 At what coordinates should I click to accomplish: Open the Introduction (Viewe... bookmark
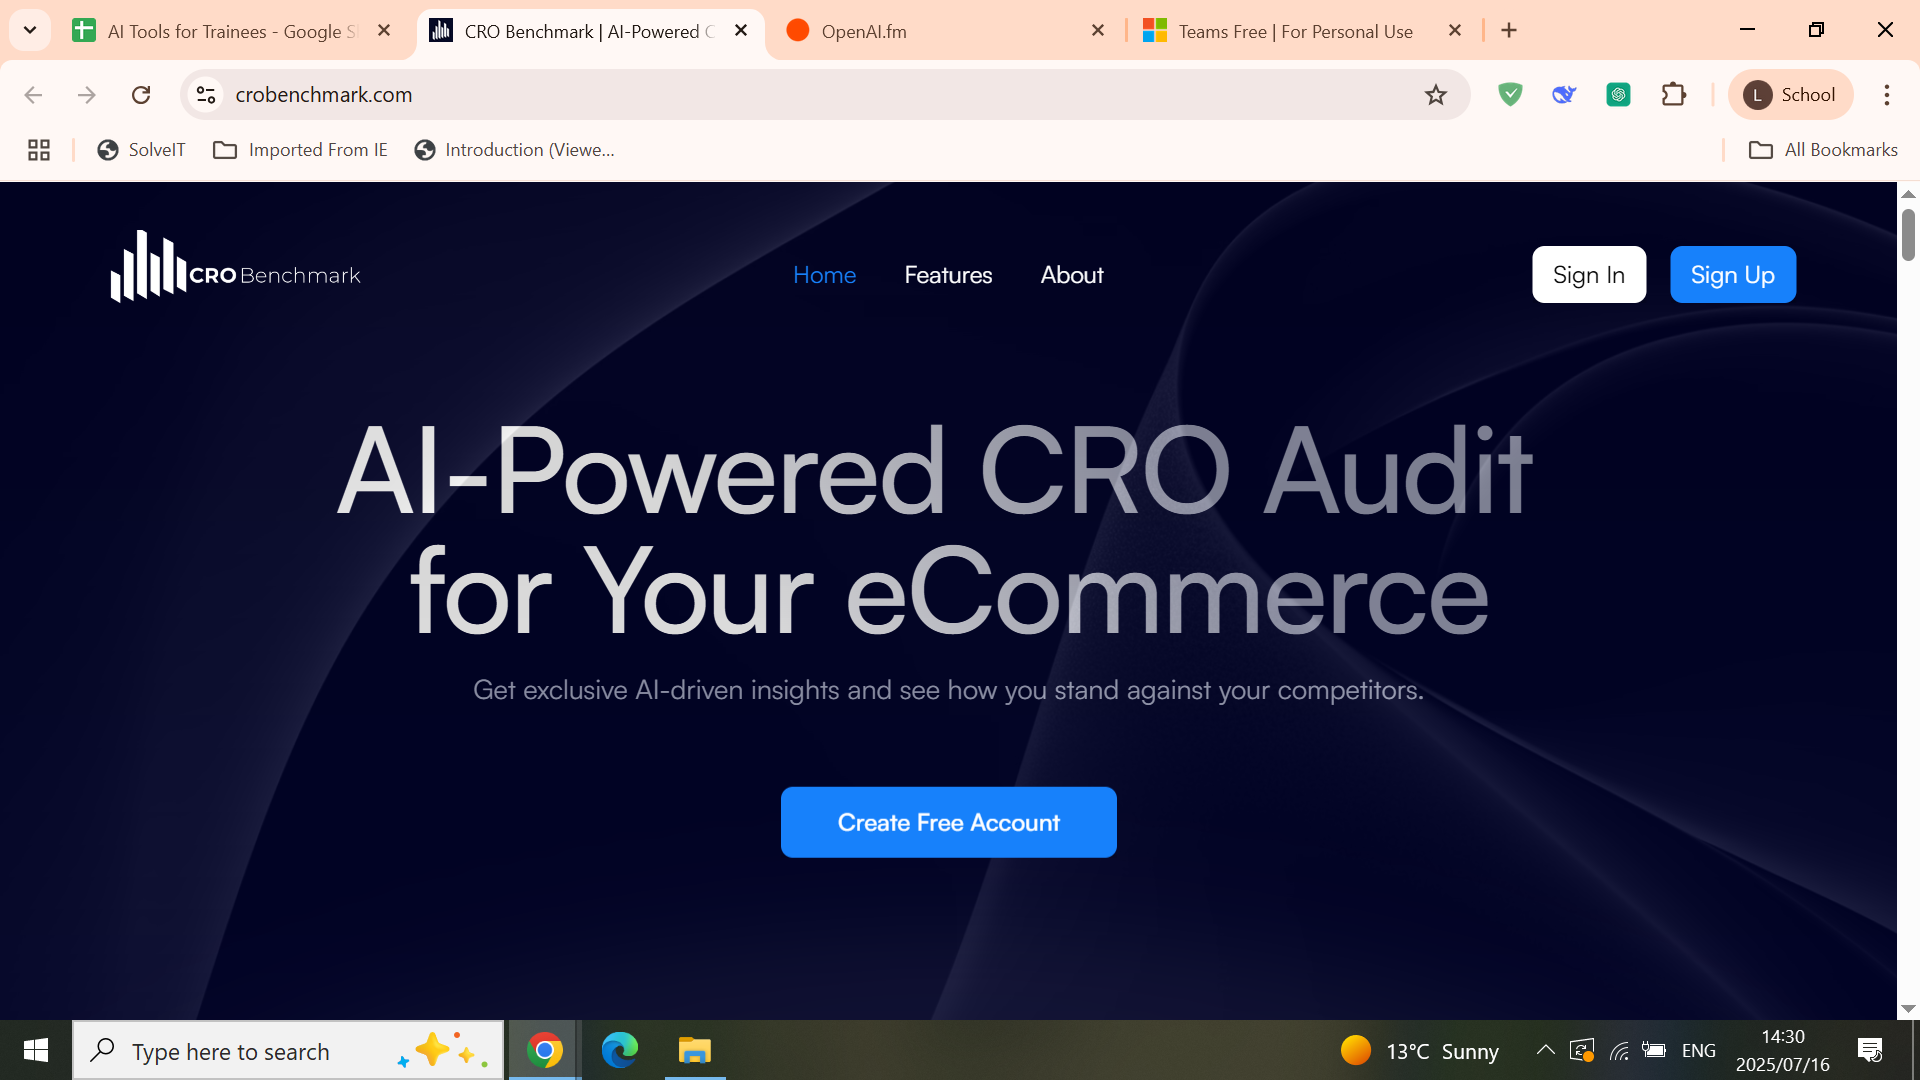(x=515, y=150)
